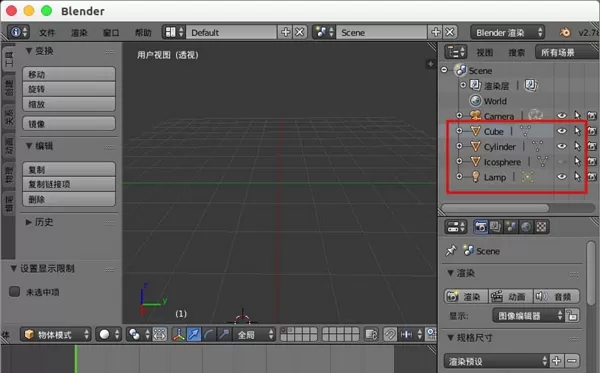Toggle Cube selectability cursor icon
Image resolution: width=600 pixels, height=373 pixels.
point(577,131)
